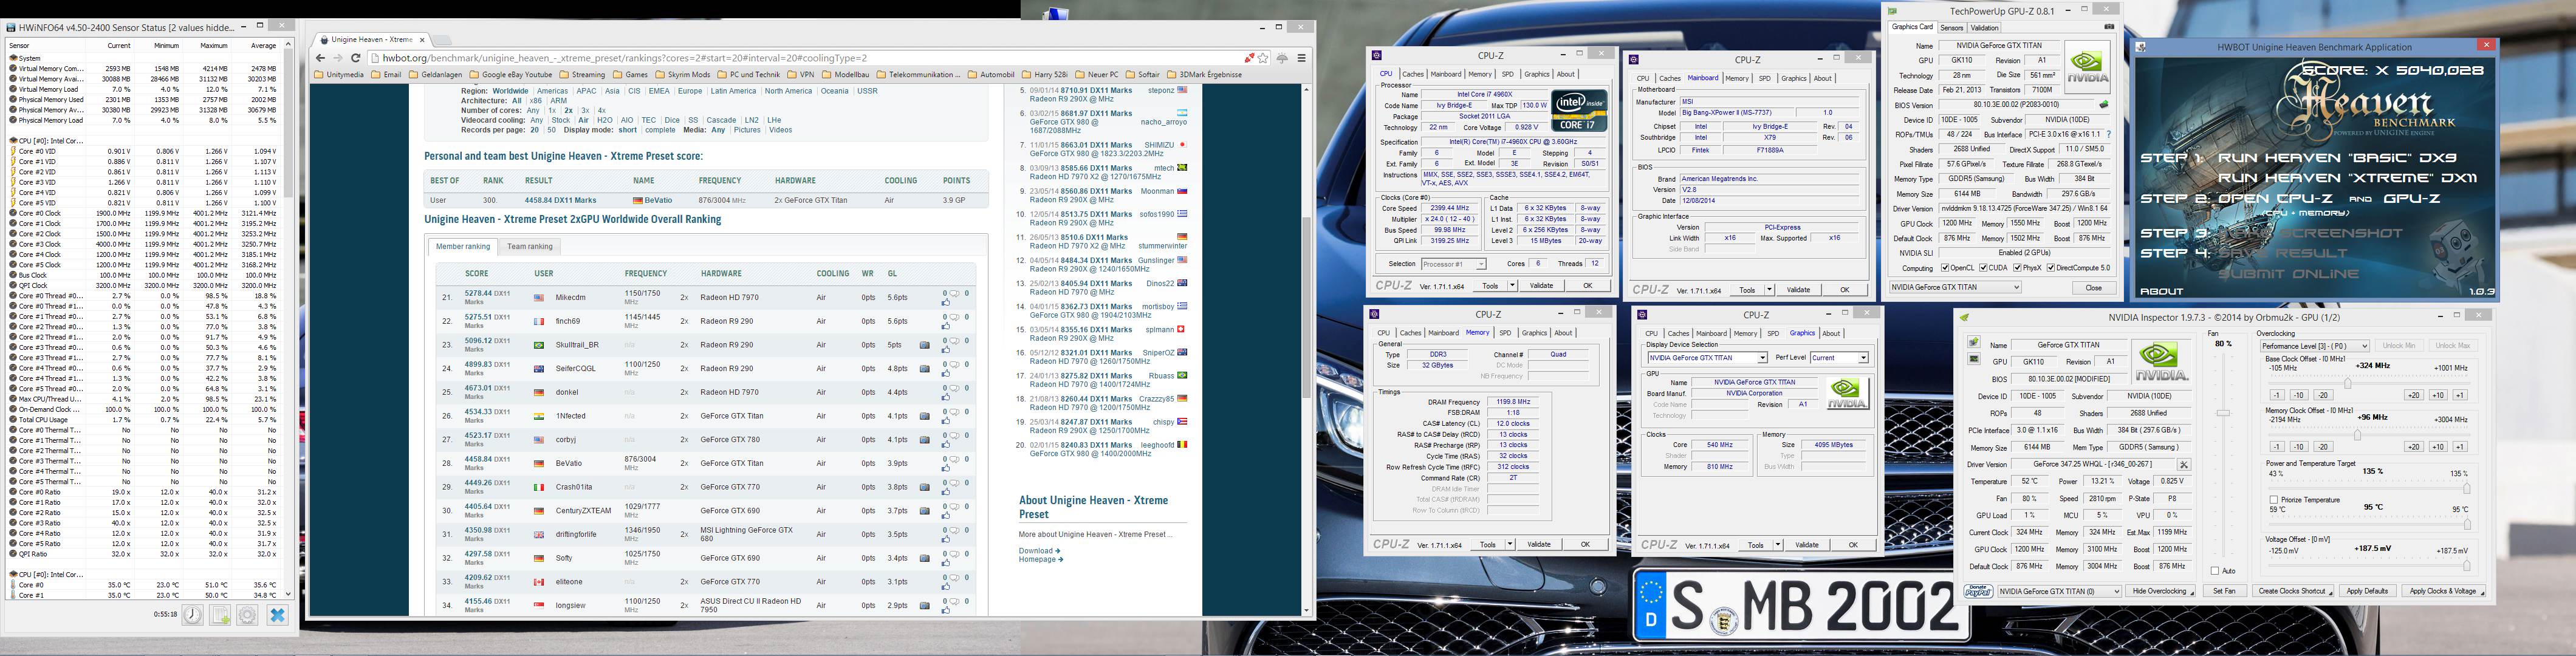Click Validate in CPU-Z Graphics window
Viewport: 2576px width, 656px height.
click(1806, 545)
